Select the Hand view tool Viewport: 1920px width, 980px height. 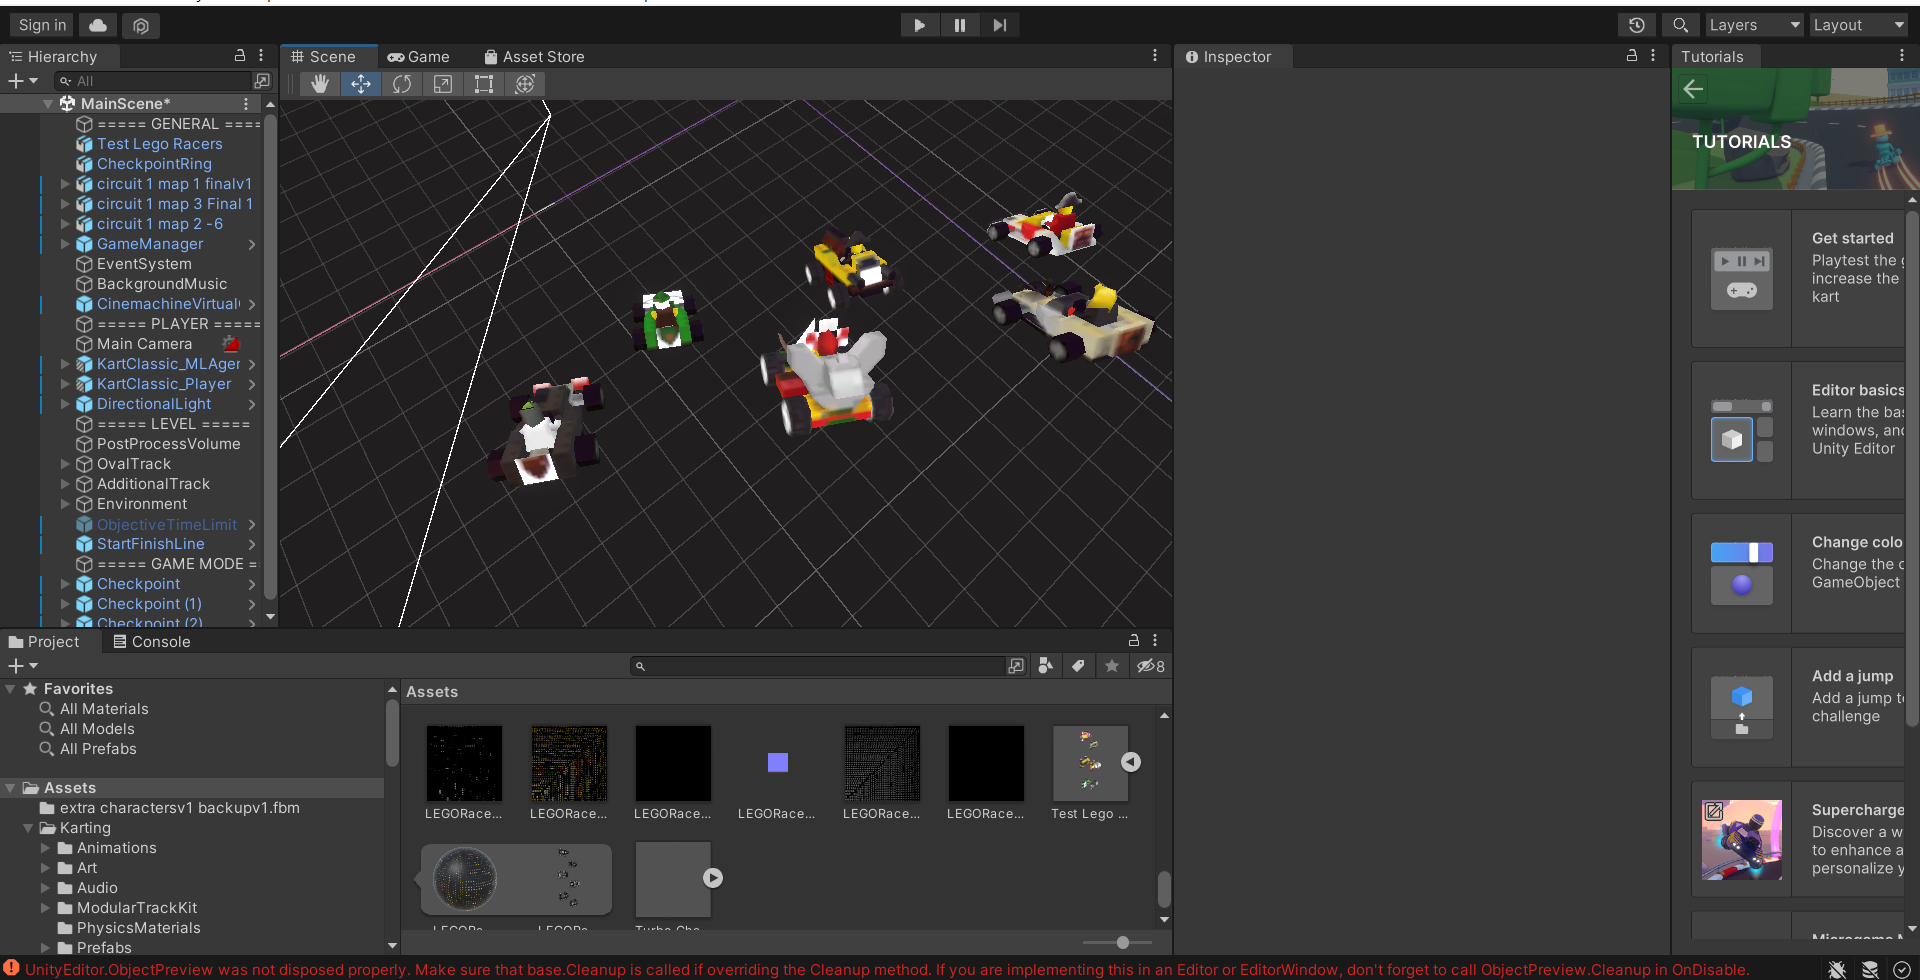[x=320, y=84]
